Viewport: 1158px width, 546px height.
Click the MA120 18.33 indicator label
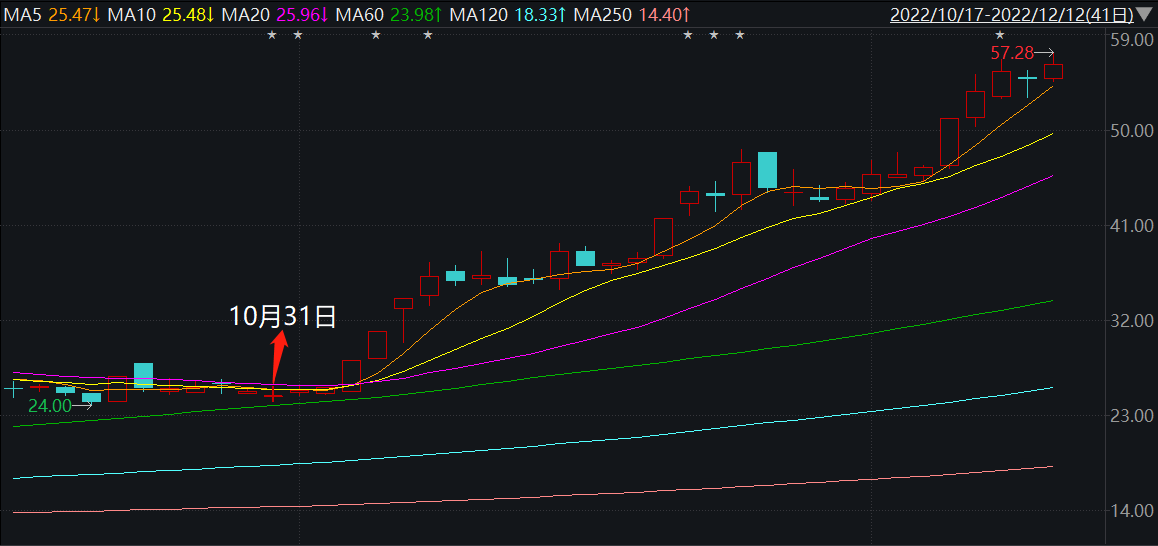click(x=507, y=13)
